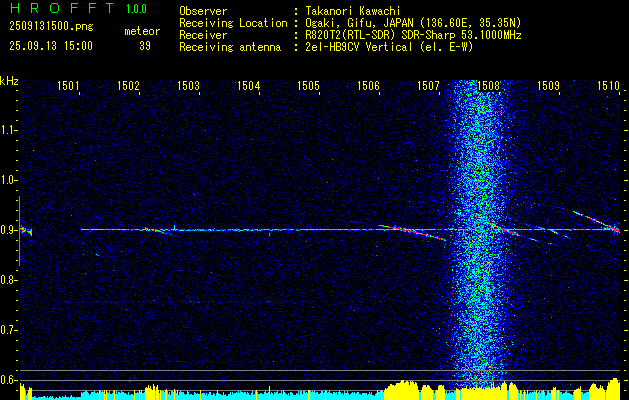Click the 1.1 kHz frequency label
This screenshot has height=400, width=629.
[x=7, y=130]
